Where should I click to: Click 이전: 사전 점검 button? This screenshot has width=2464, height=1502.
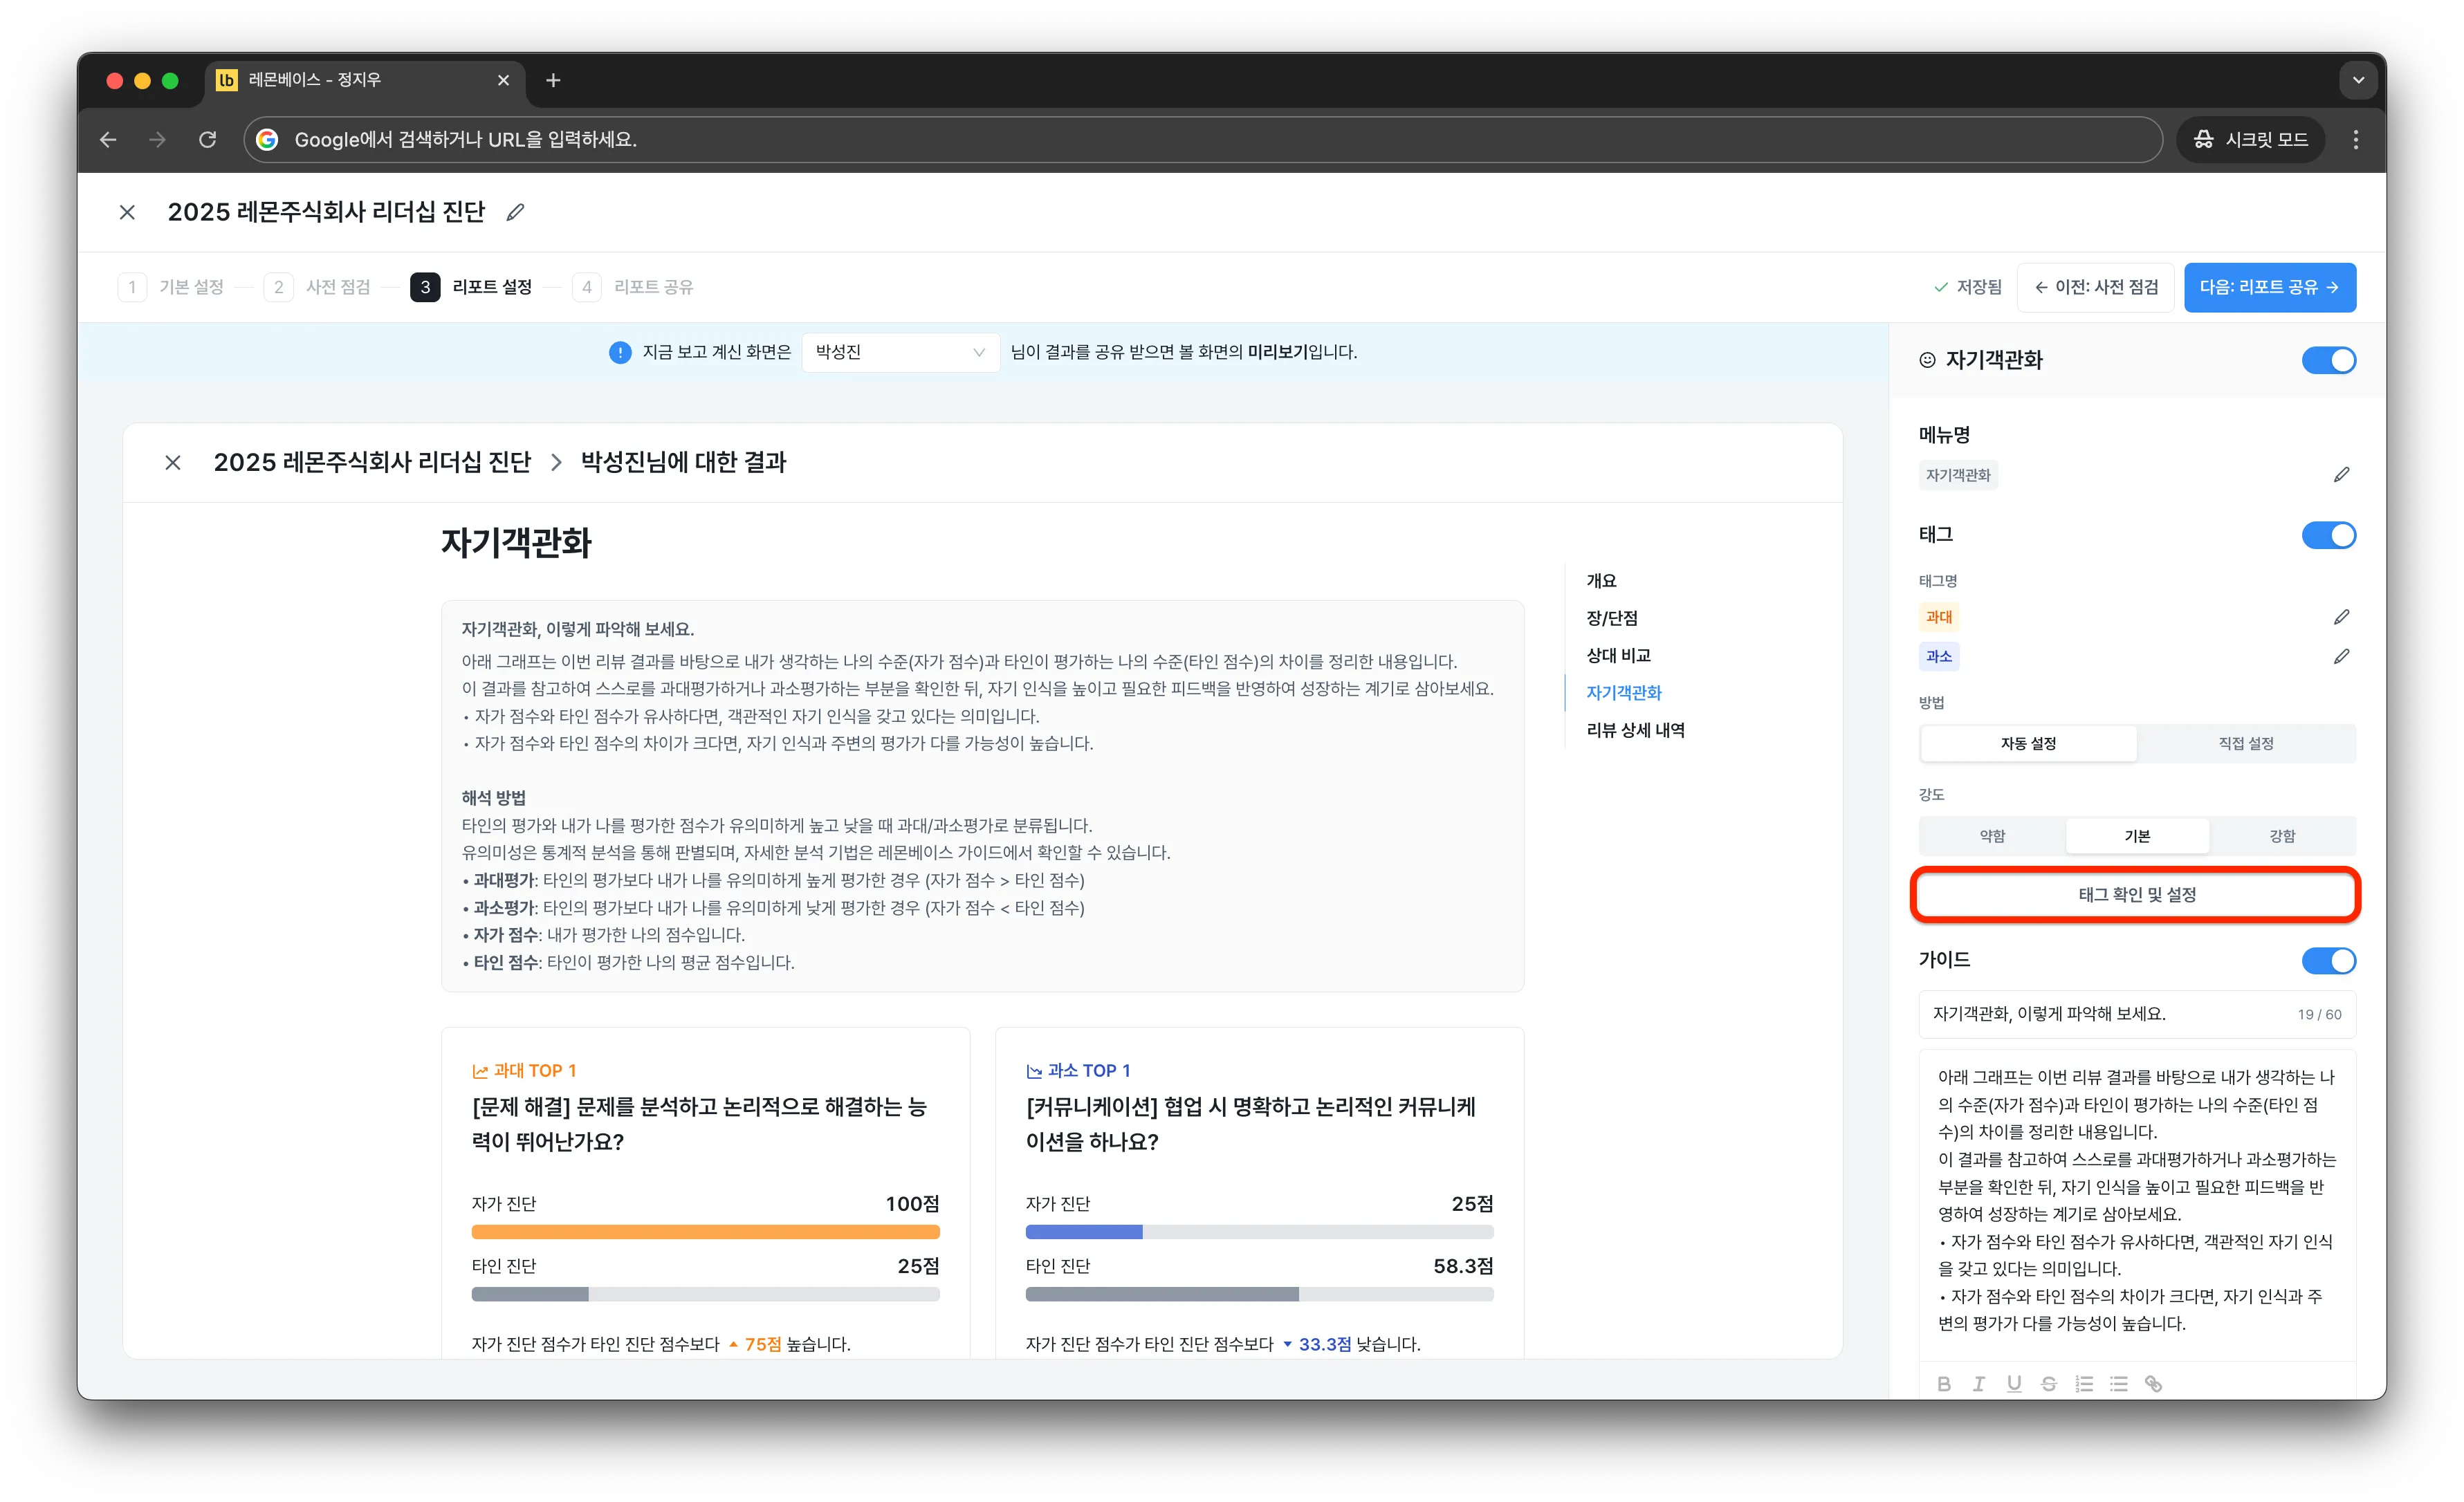tap(2095, 287)
